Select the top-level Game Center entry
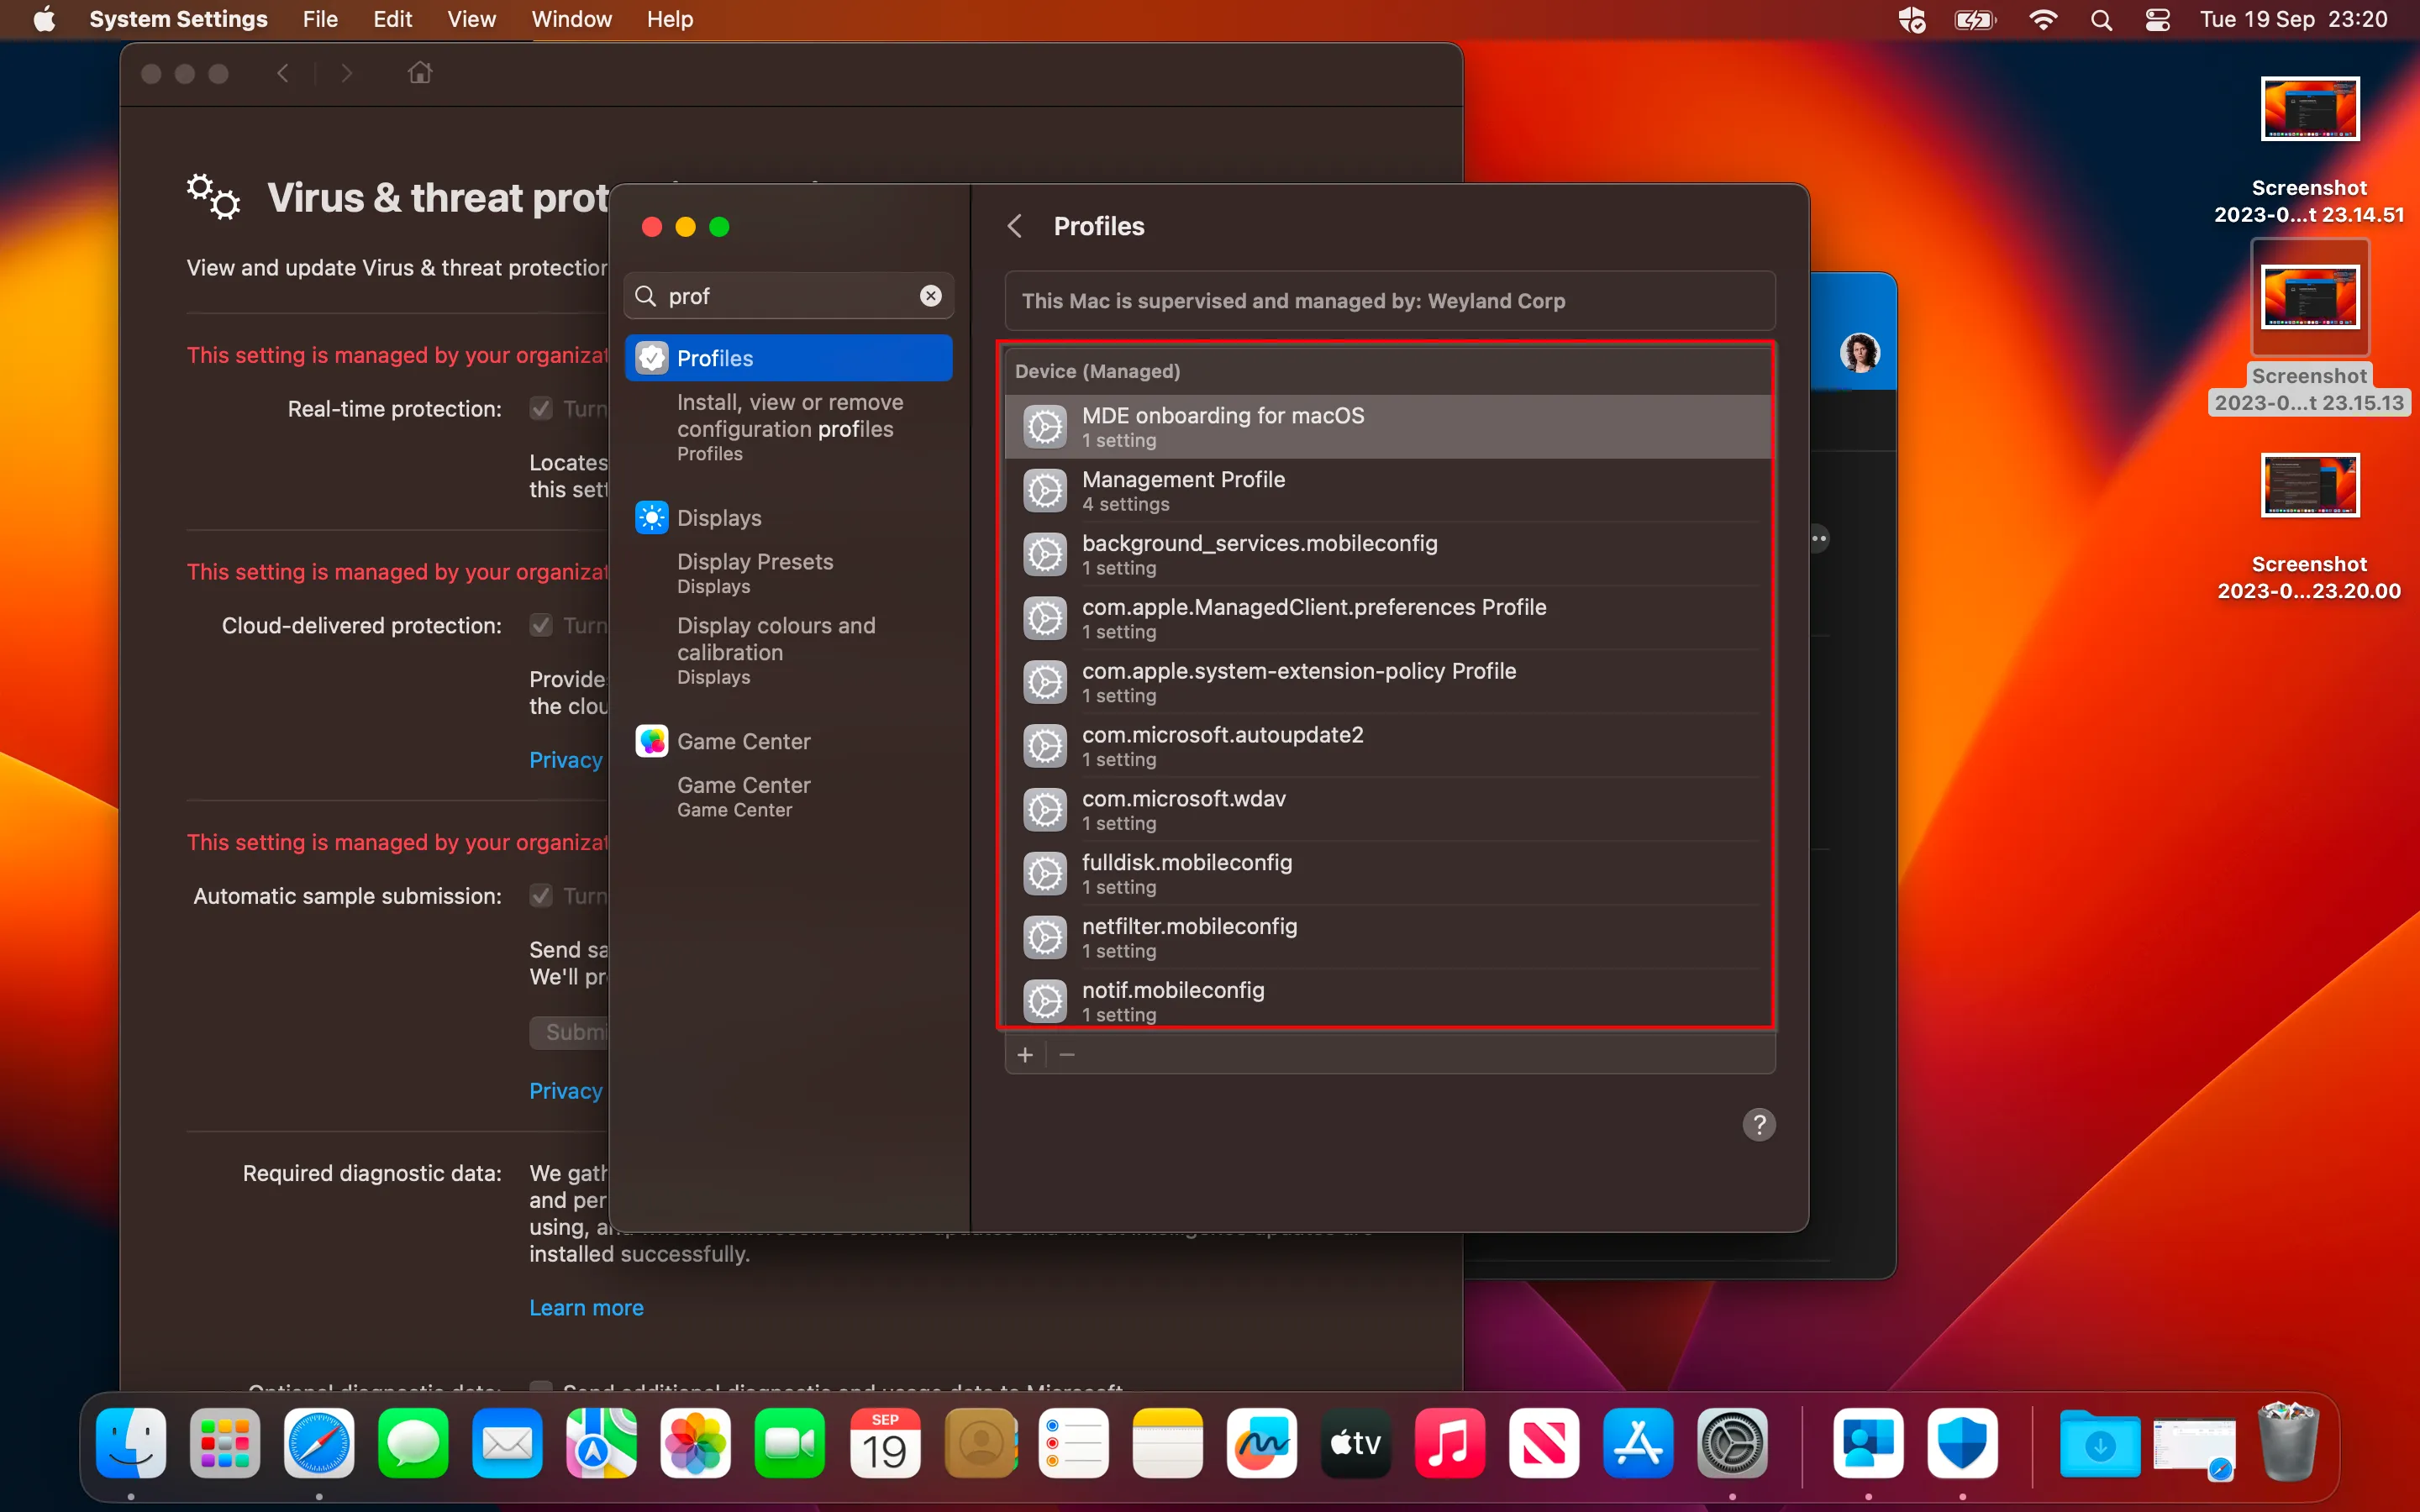2420x1512 pixels. pos(789,742)
